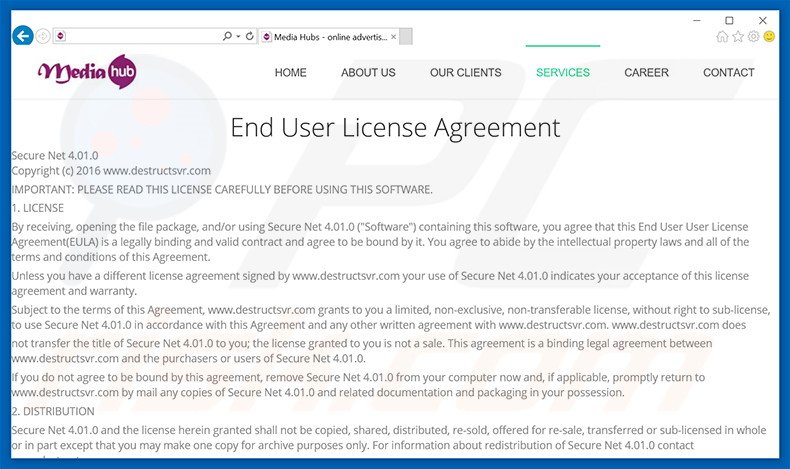
Task: Click the Media hub logo
Action: tap(87, 72)
